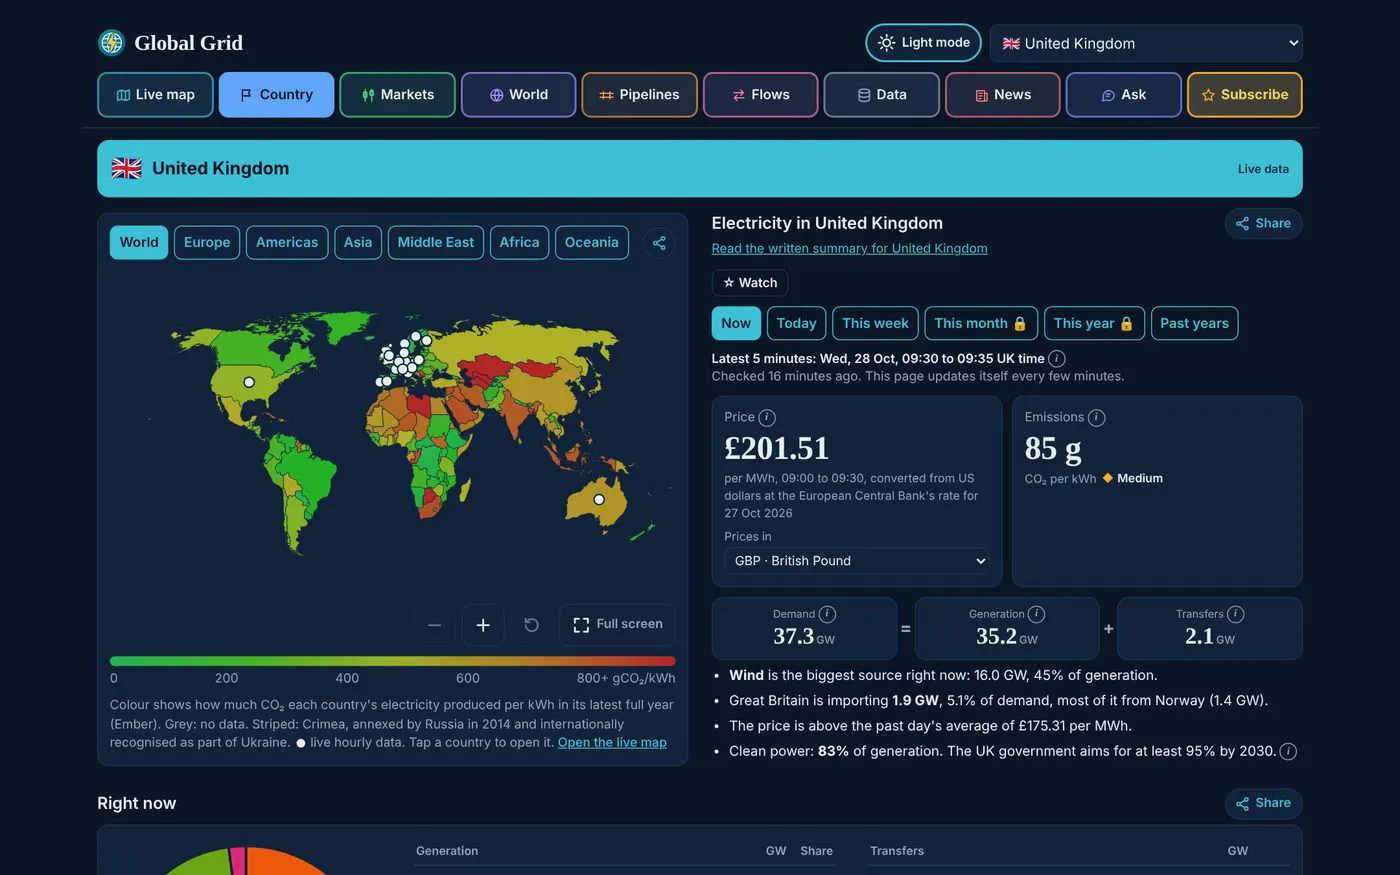The width and height of the screenshot is (1400, 875).
Task: Open info icon next to Emissions
Action: click(x=1096, y=418)
